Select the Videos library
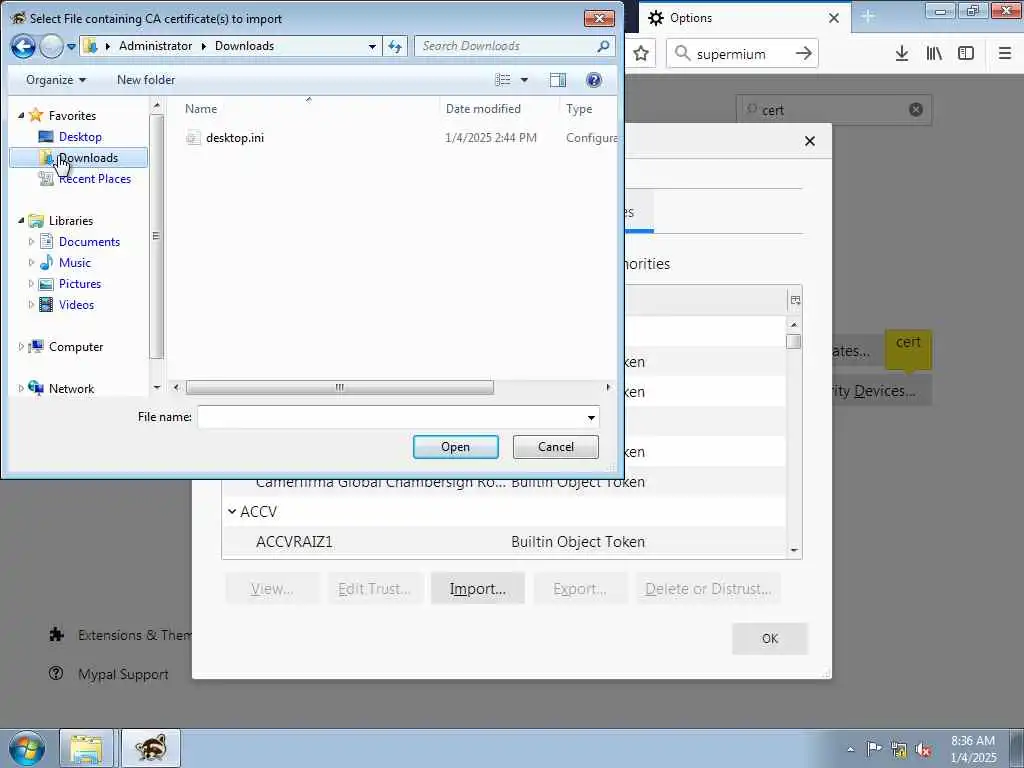 [x=76, y=304]
